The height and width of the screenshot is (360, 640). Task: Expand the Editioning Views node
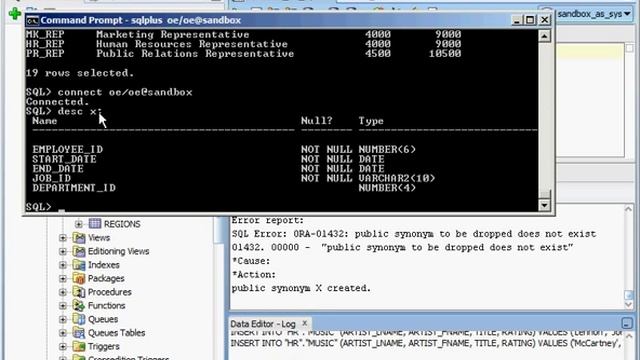coord(63,251)
